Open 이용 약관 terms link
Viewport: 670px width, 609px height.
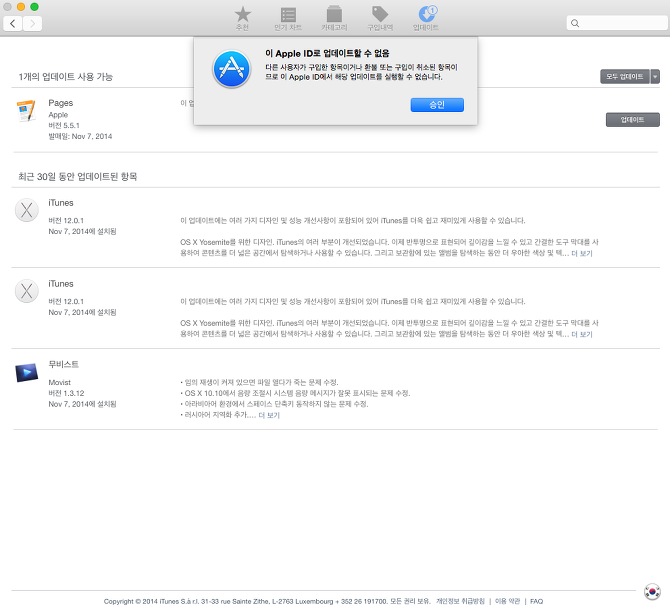pyautogui.click(x=508, y=601)
